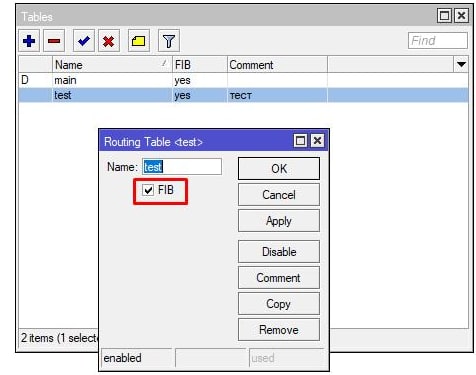Open filter using funnel icon

click(x=169, y=41)
